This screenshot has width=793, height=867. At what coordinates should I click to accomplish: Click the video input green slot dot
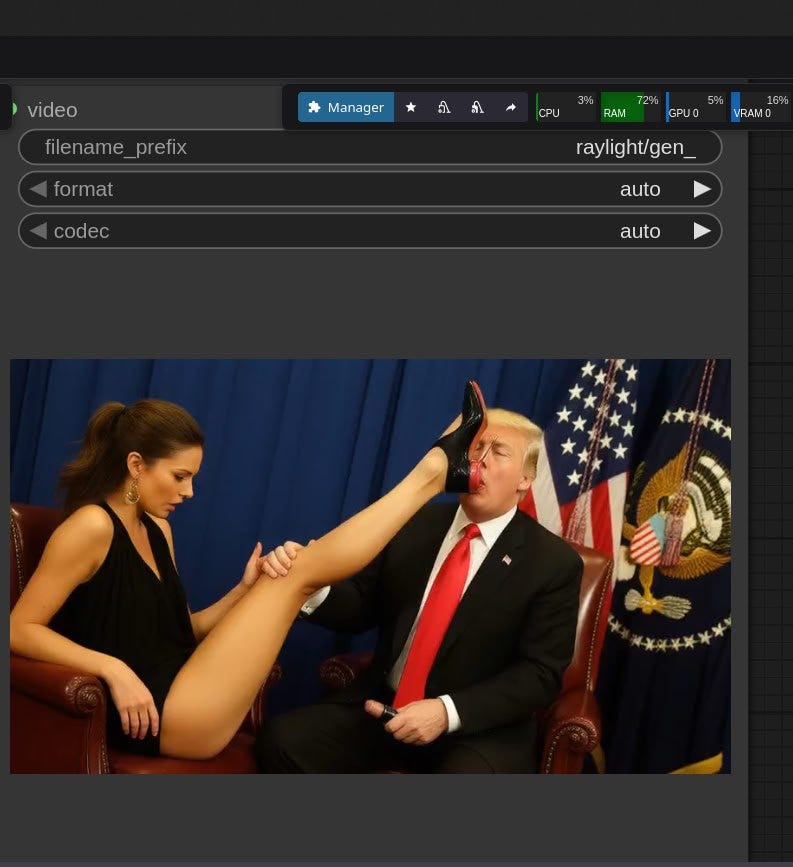pyautogui.click(x=14, y=109)
